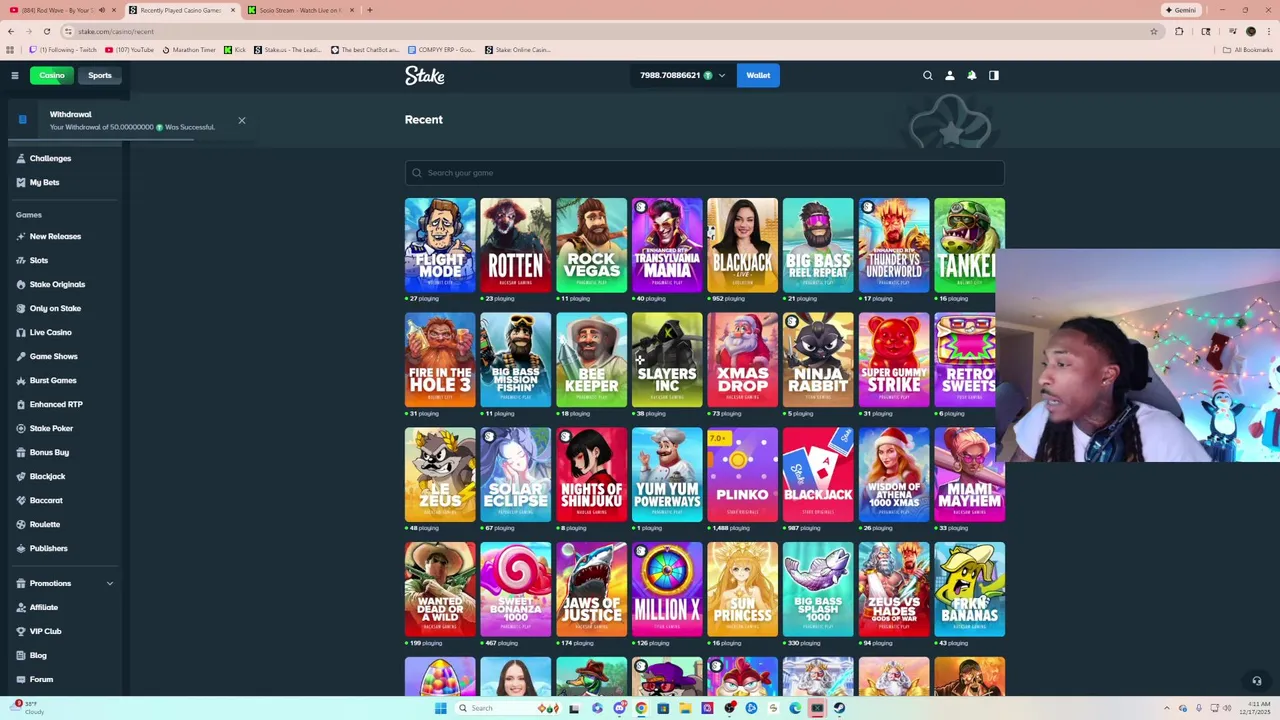Open the Flight Mode game thumbnail
Viewport: 1280px width, 720px height.
[x=440, y=245]
